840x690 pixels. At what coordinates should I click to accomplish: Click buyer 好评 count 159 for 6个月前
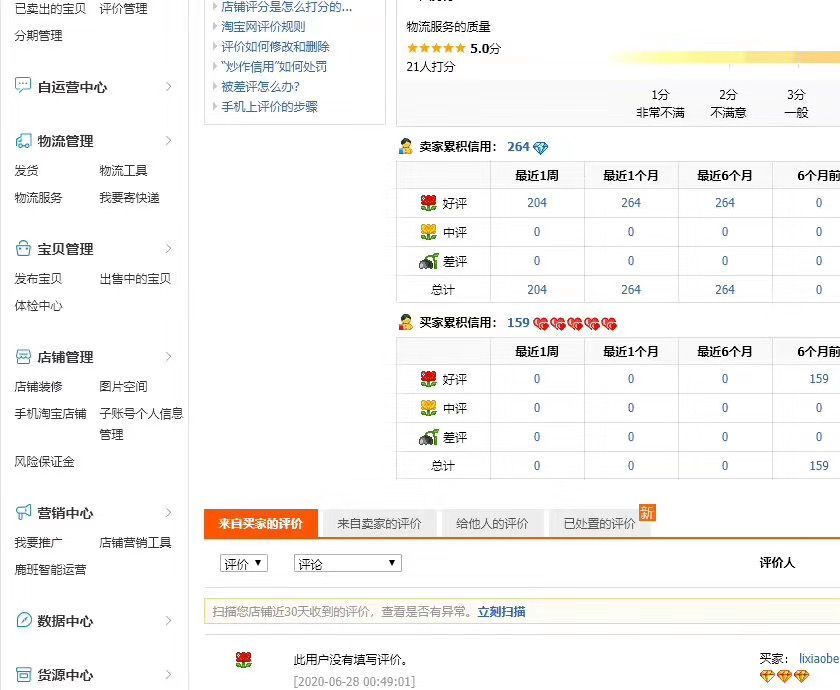pos(819,378)
